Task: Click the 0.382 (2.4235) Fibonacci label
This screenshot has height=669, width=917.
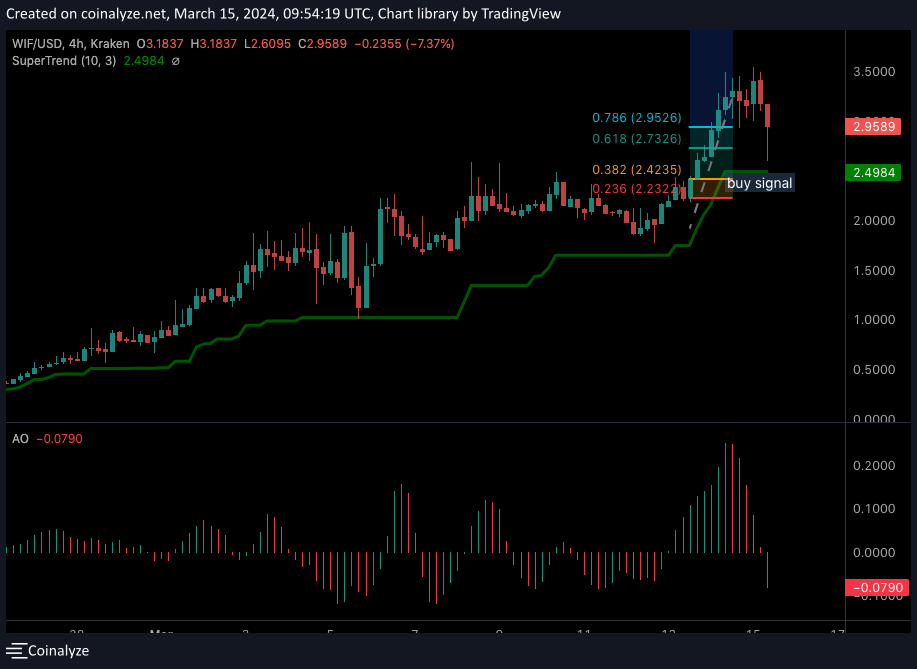Action: (x=637, y=170)
